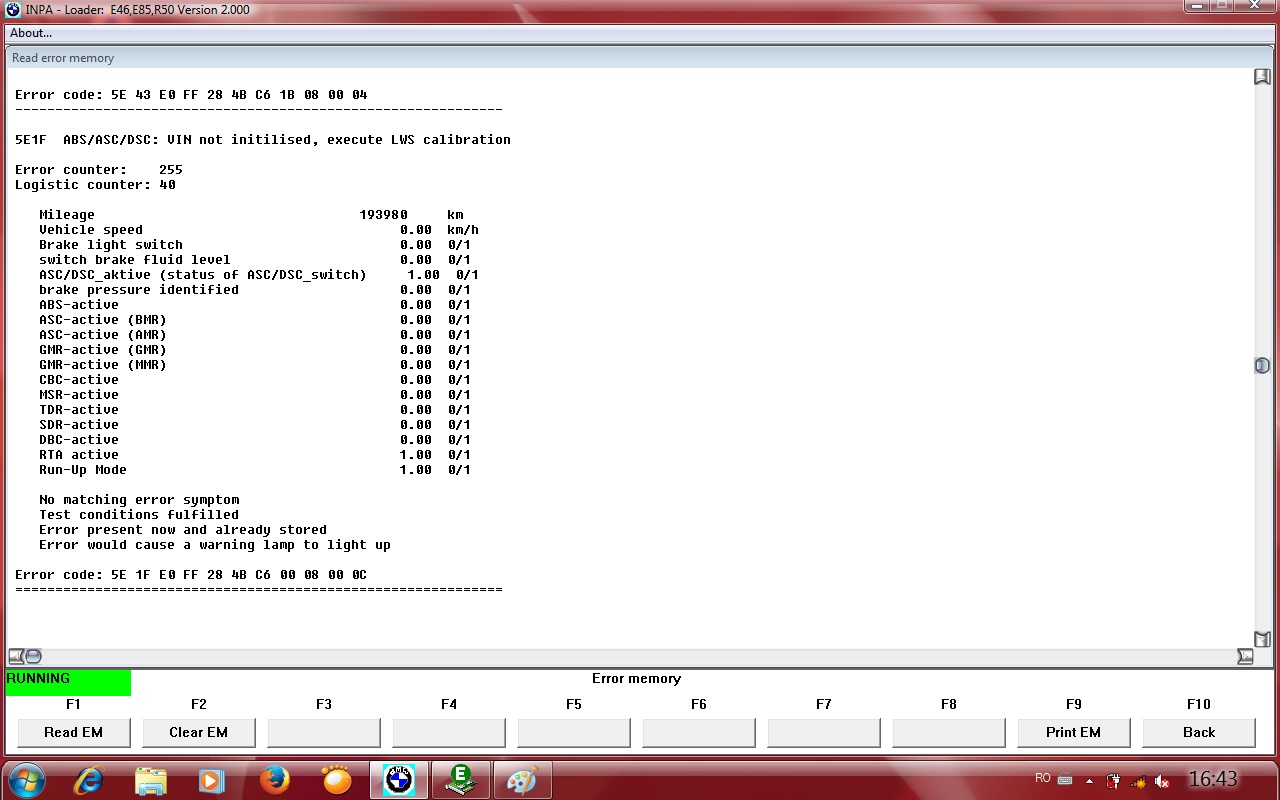Click the 'Logistic counter: 40' line
Viewport: 1280px width, 800px height.
pyautogui.click(x=95, y=185)
